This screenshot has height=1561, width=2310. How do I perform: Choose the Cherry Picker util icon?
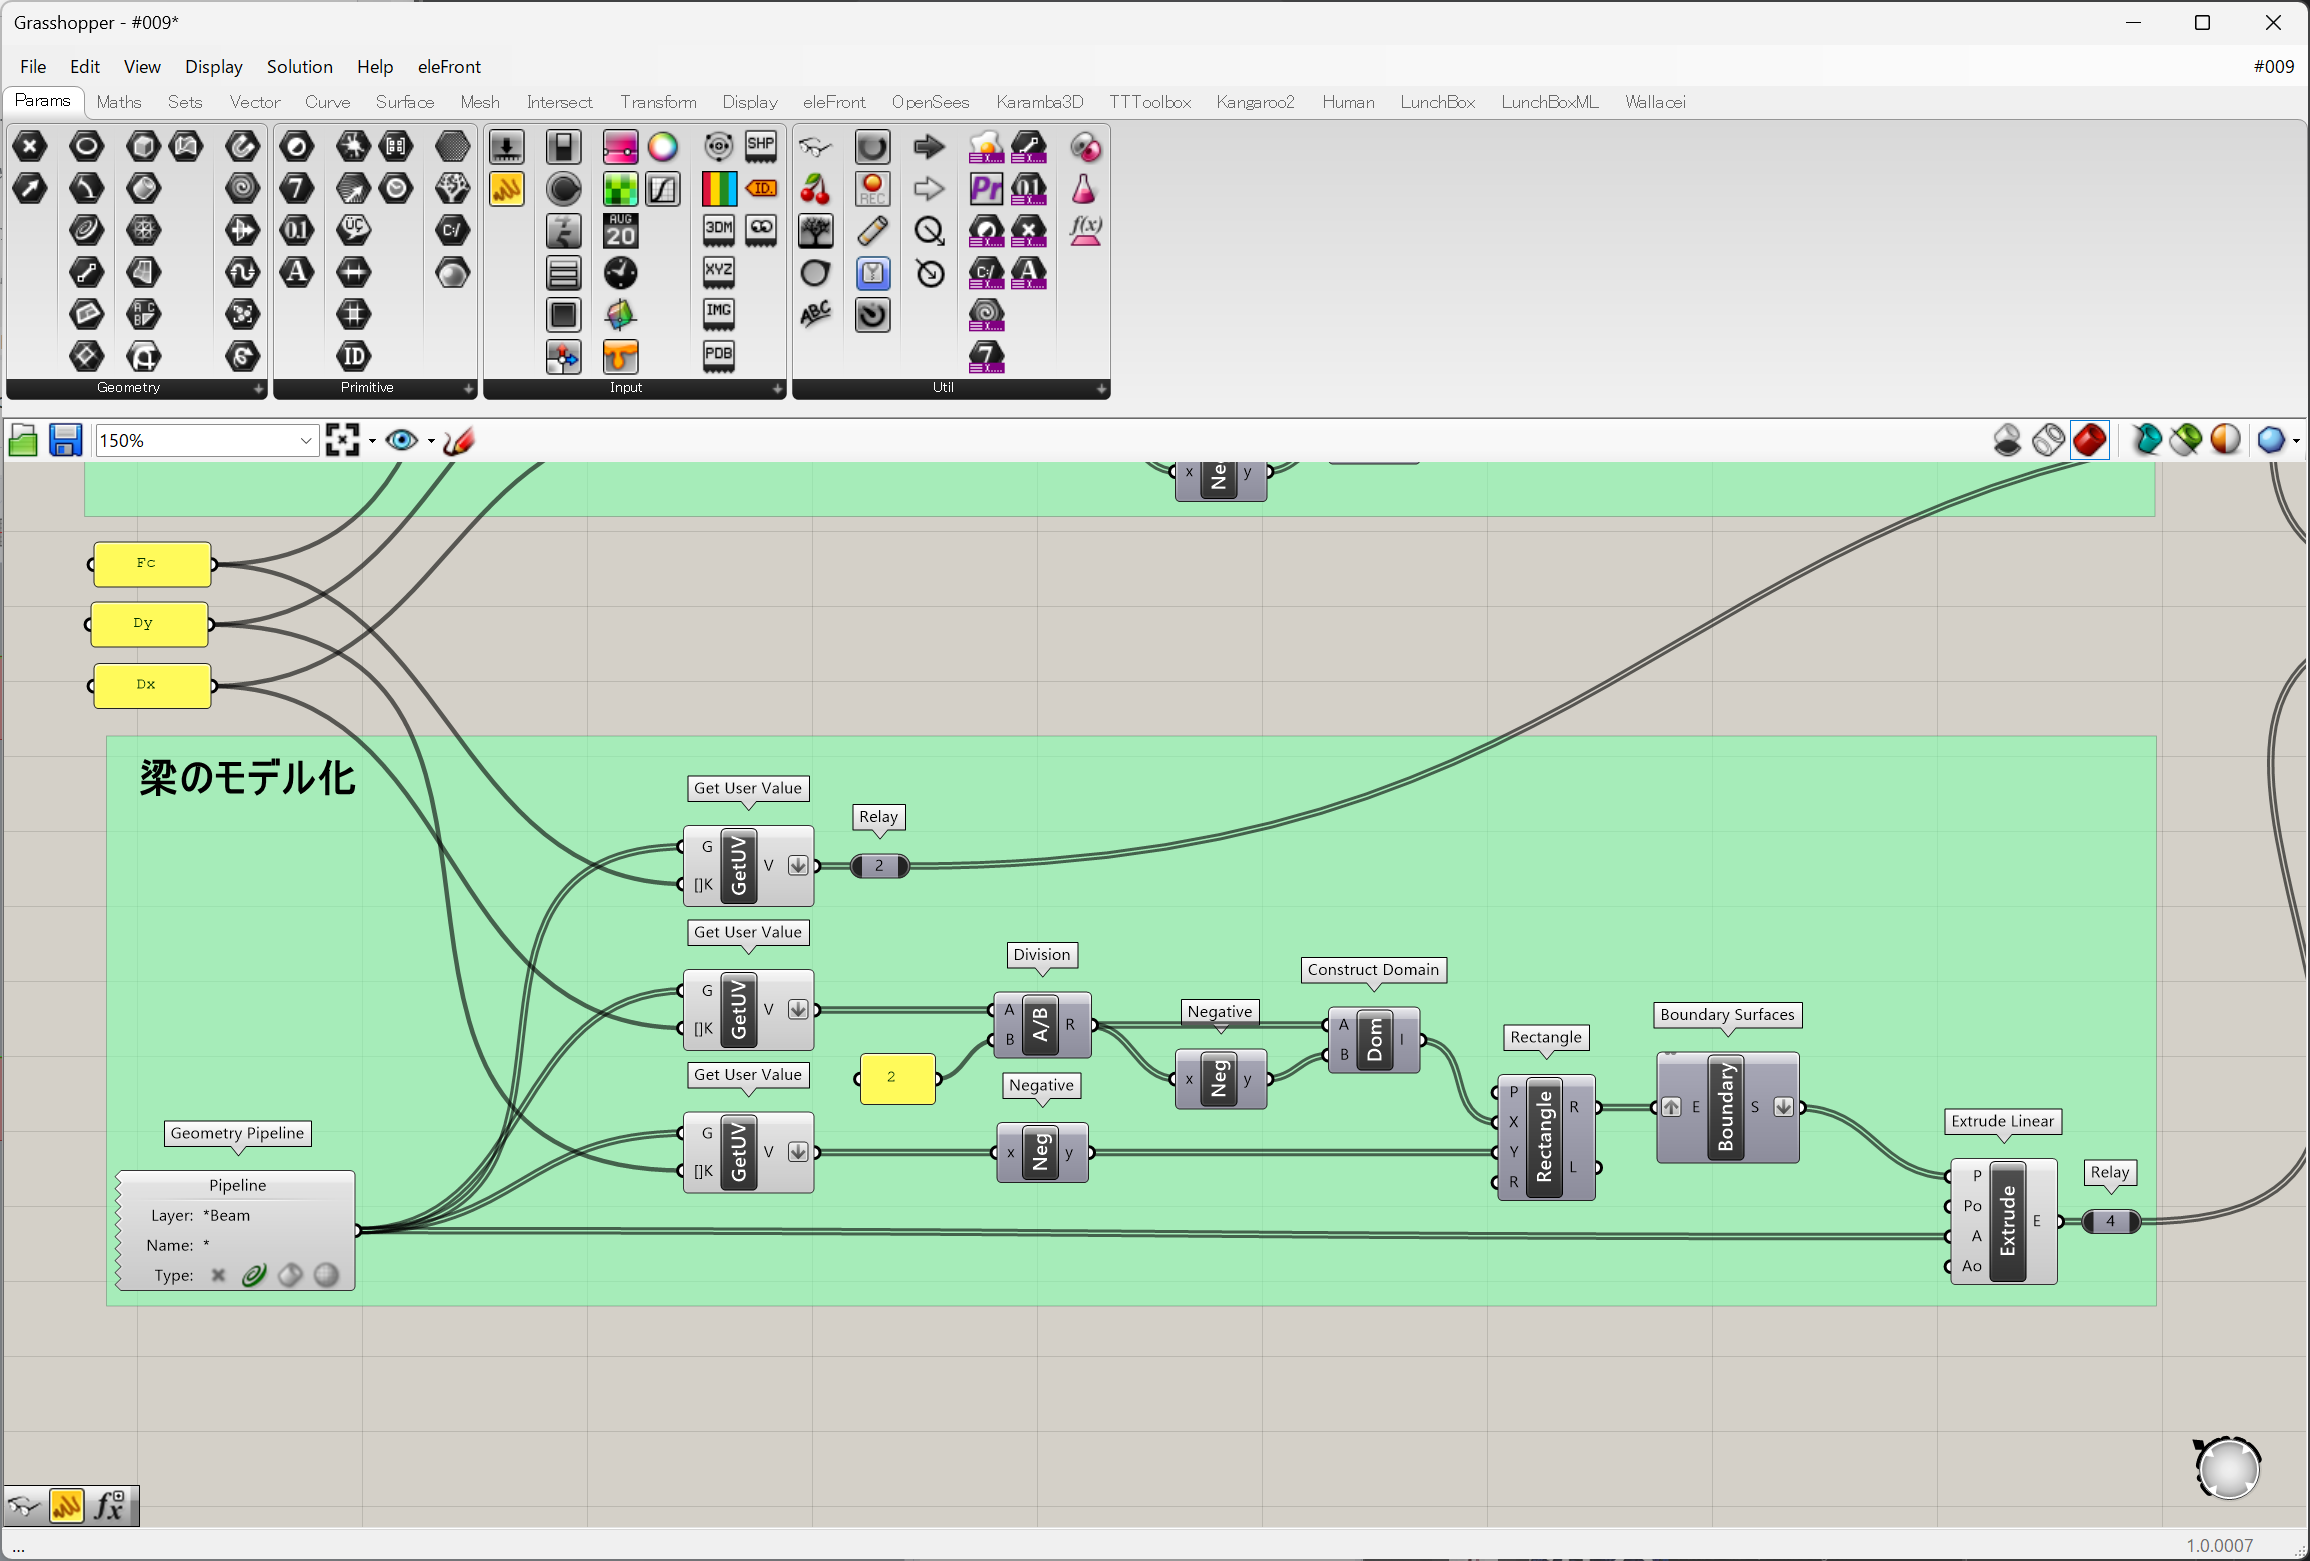815,189
